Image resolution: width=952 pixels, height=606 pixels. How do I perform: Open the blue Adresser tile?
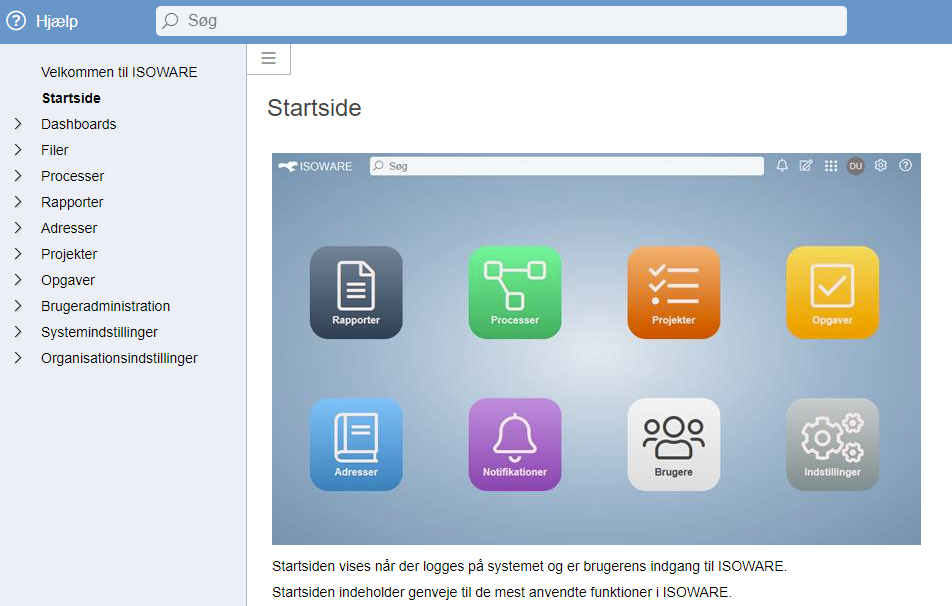coord(356,444)
